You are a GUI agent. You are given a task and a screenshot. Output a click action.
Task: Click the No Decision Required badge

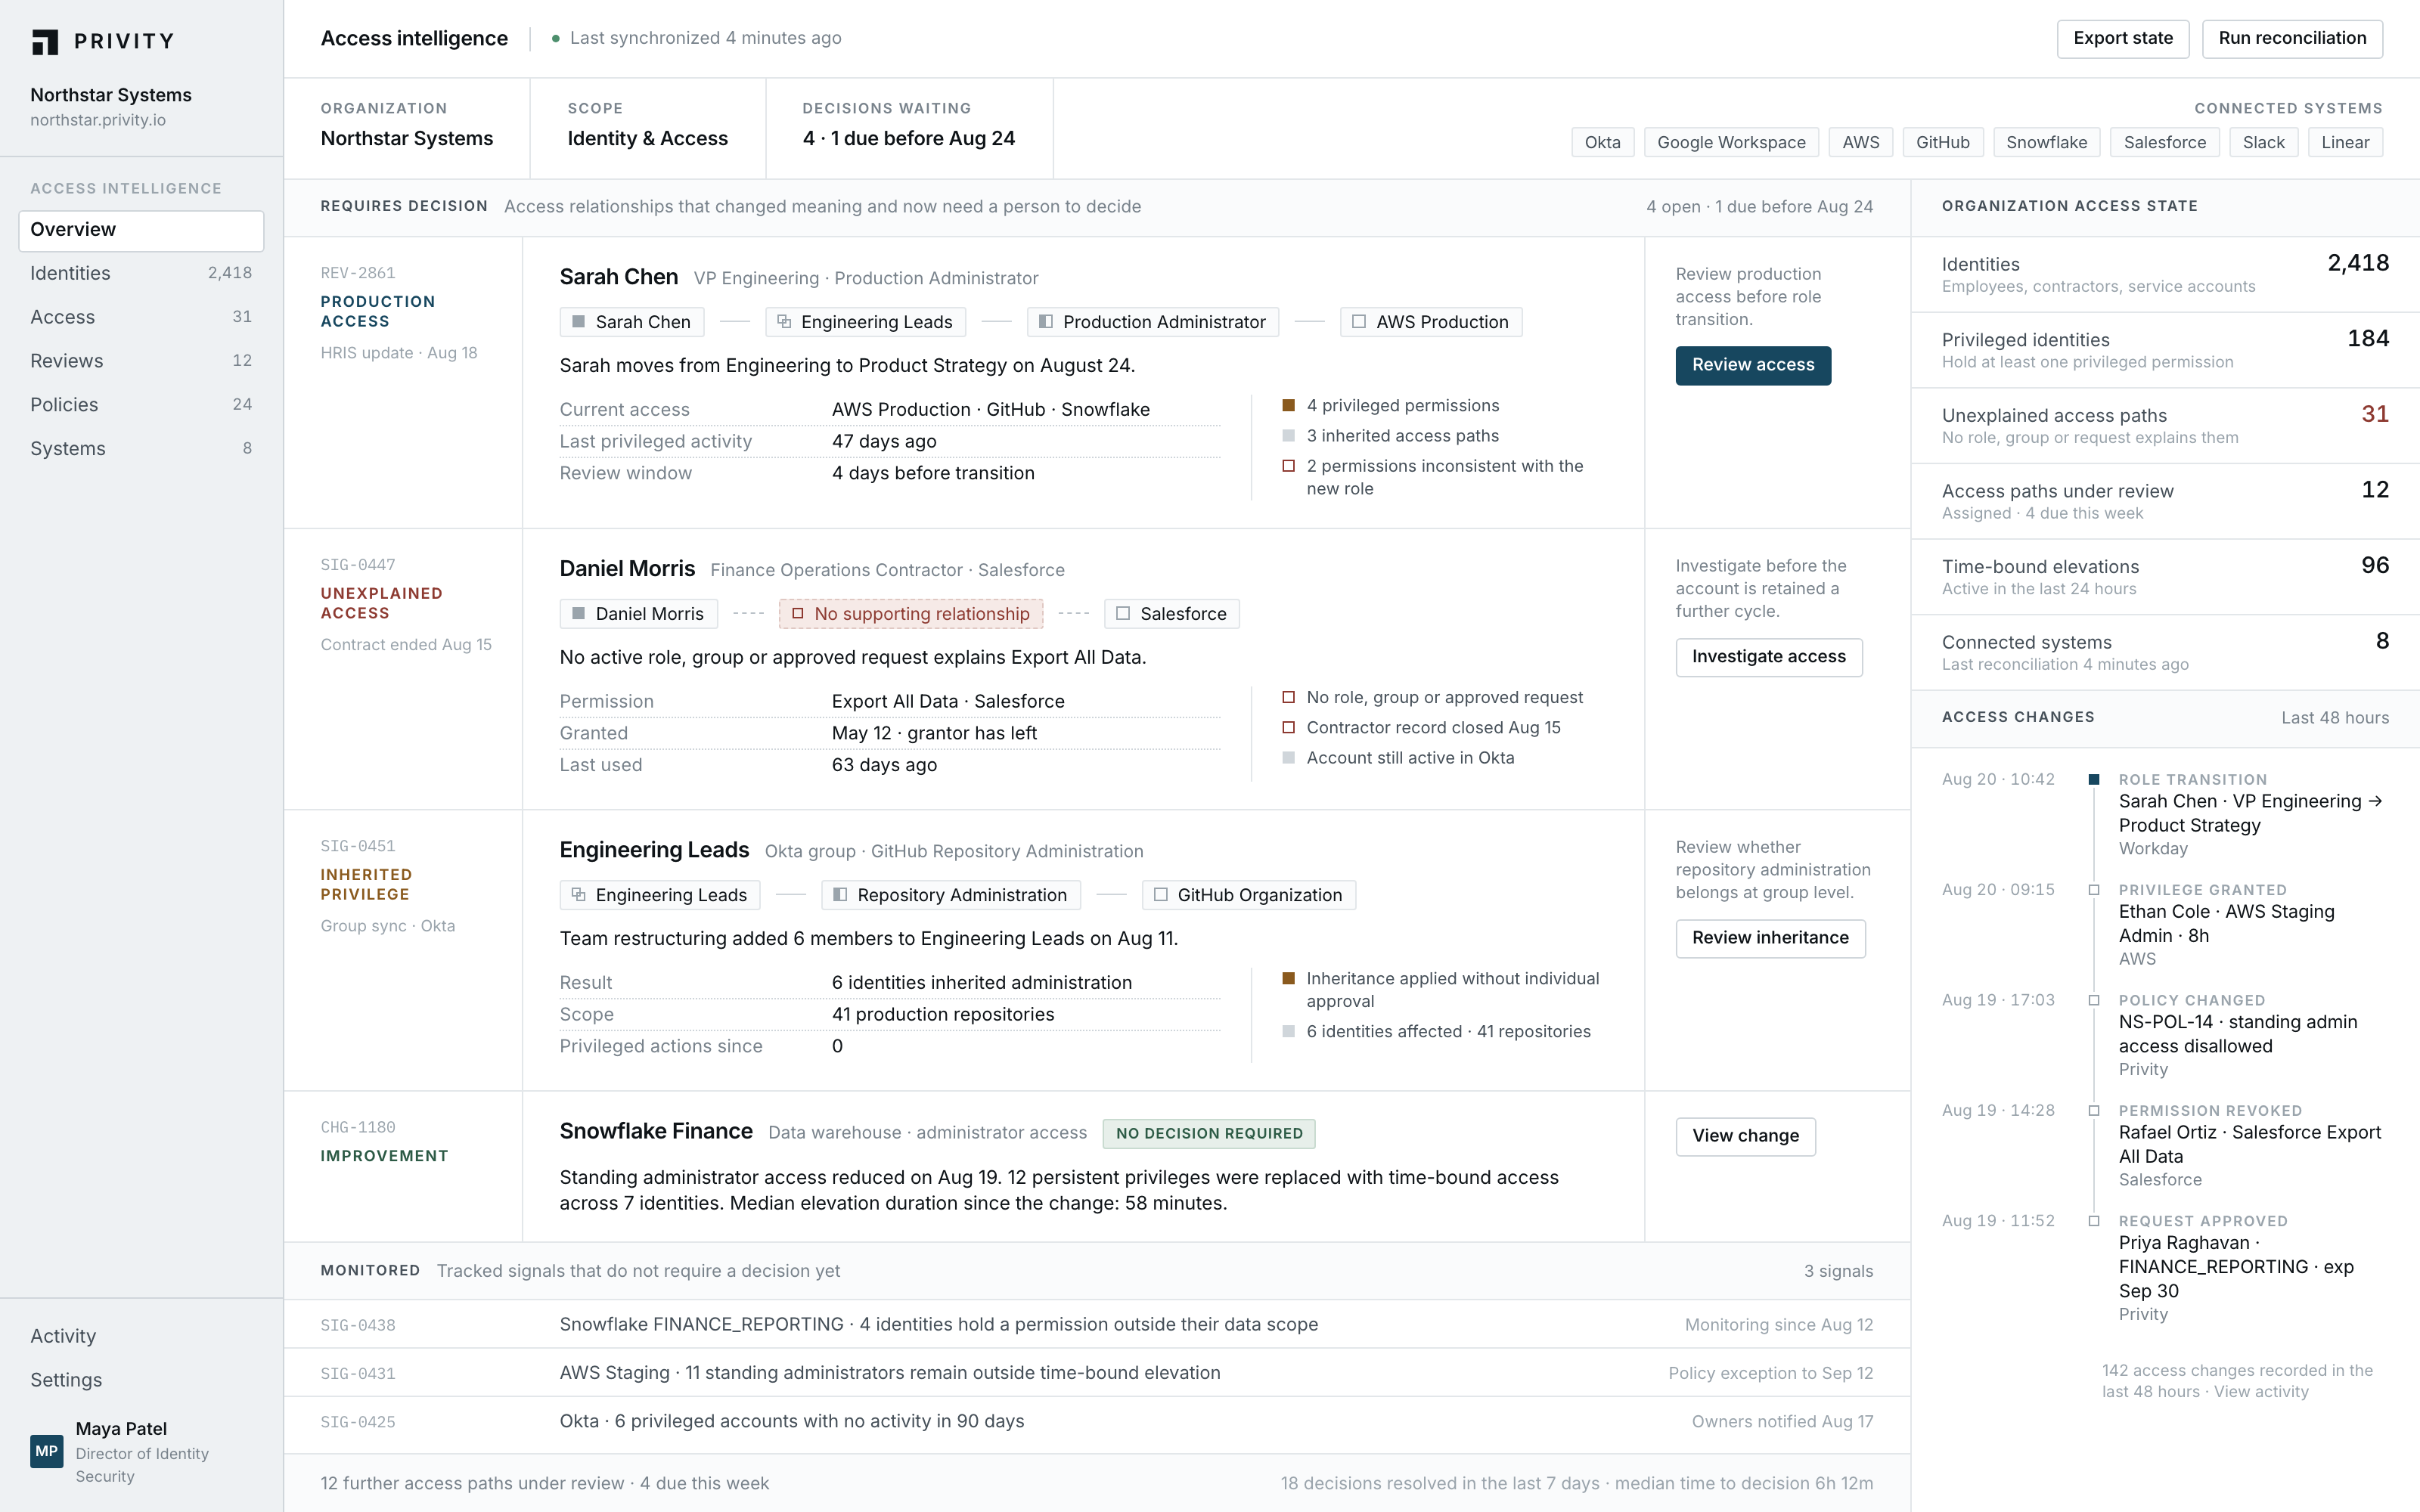pos(1209,1134)
